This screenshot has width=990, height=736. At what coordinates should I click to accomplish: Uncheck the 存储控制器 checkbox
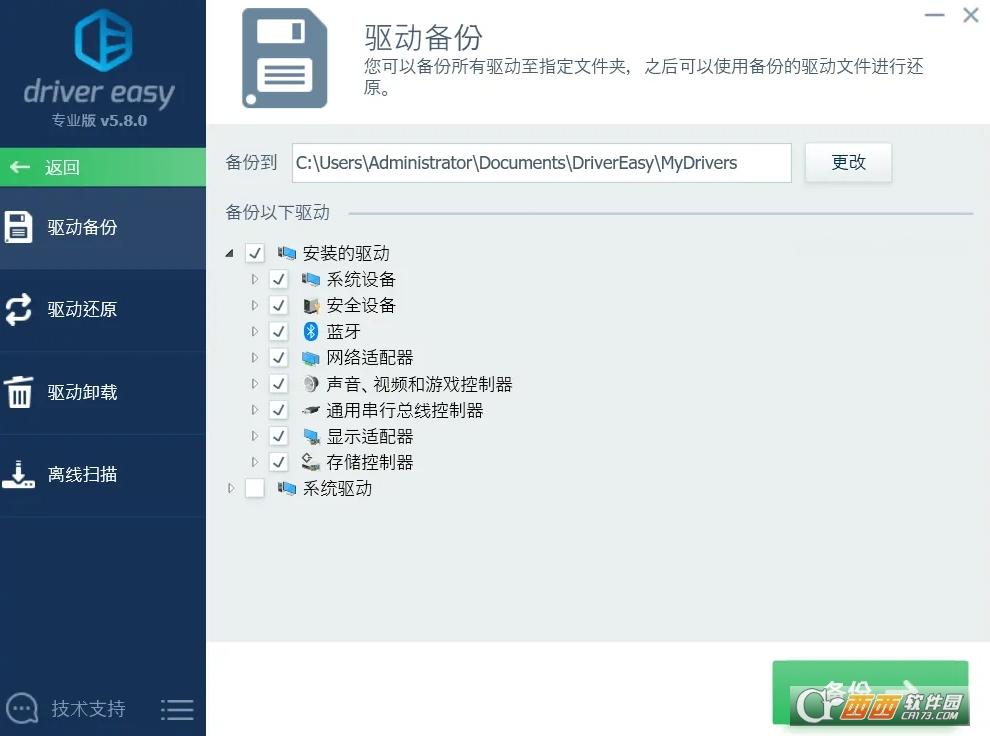(278, 462)
